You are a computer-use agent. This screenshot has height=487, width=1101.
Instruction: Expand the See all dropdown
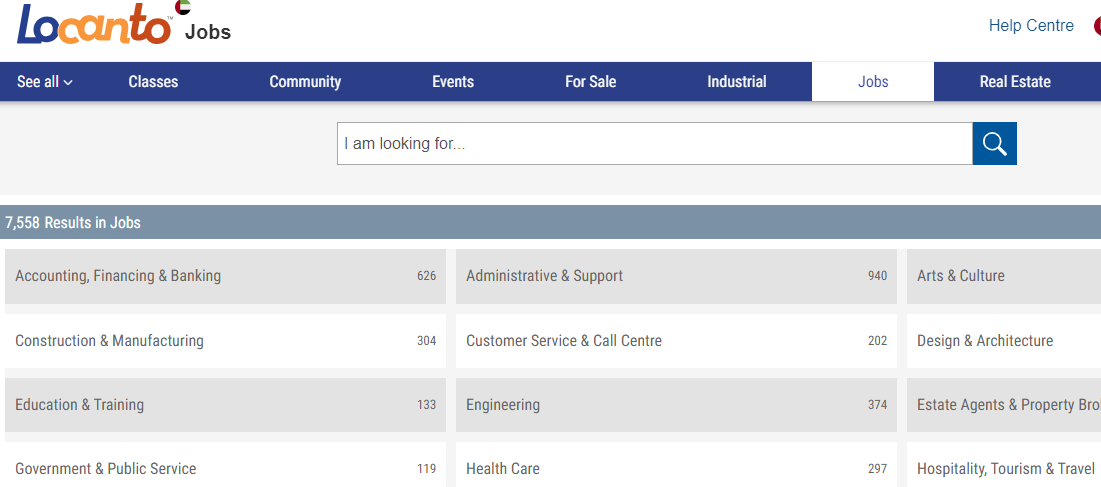point(45,82)
